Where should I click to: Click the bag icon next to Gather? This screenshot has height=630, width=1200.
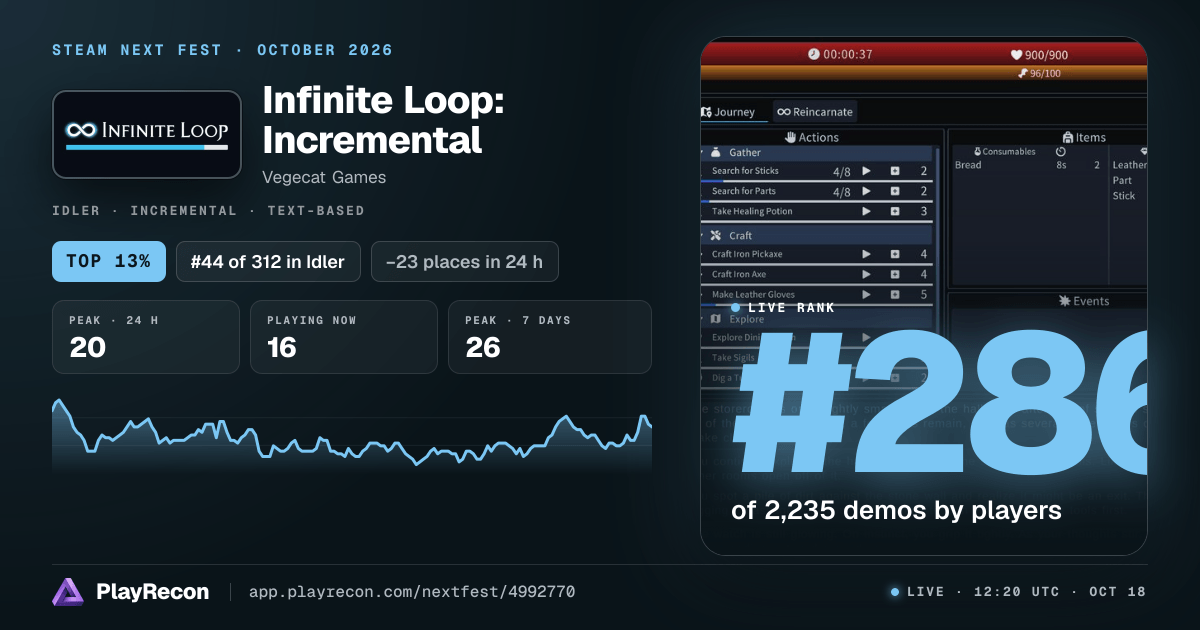[x=715, y=153]
